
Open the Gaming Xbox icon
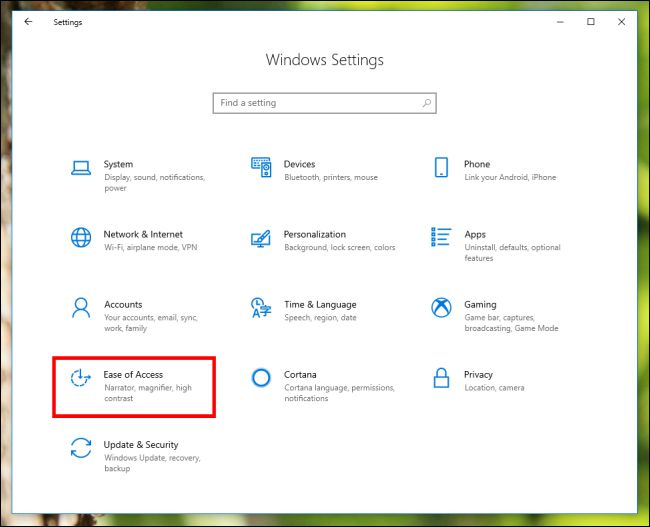coord(441,308)
